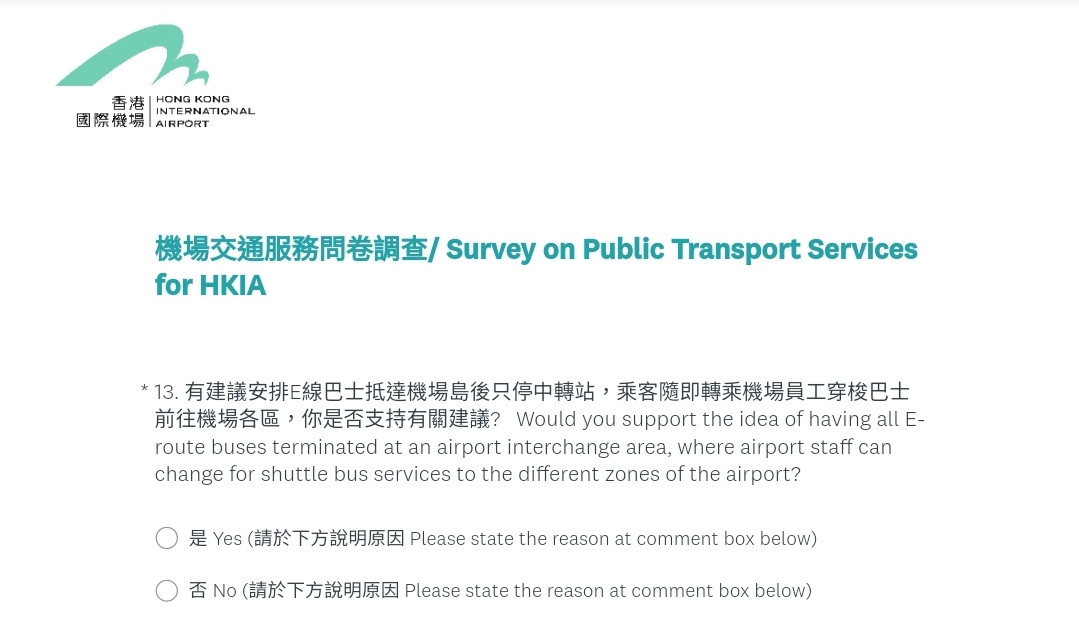Click 'Survey on Public Transport Services' heading

click(x=681, y=250)
